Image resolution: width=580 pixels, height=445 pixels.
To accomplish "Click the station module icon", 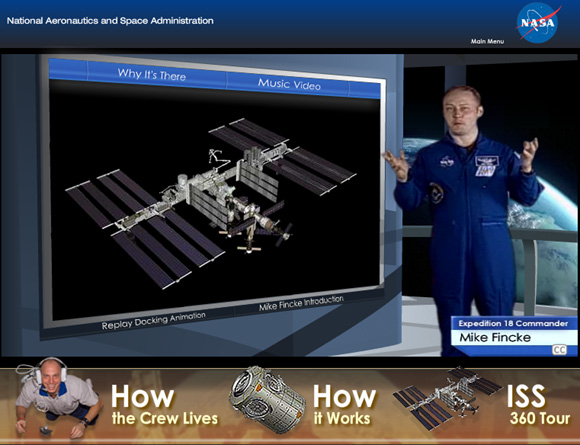I will [x=267, y=400].
